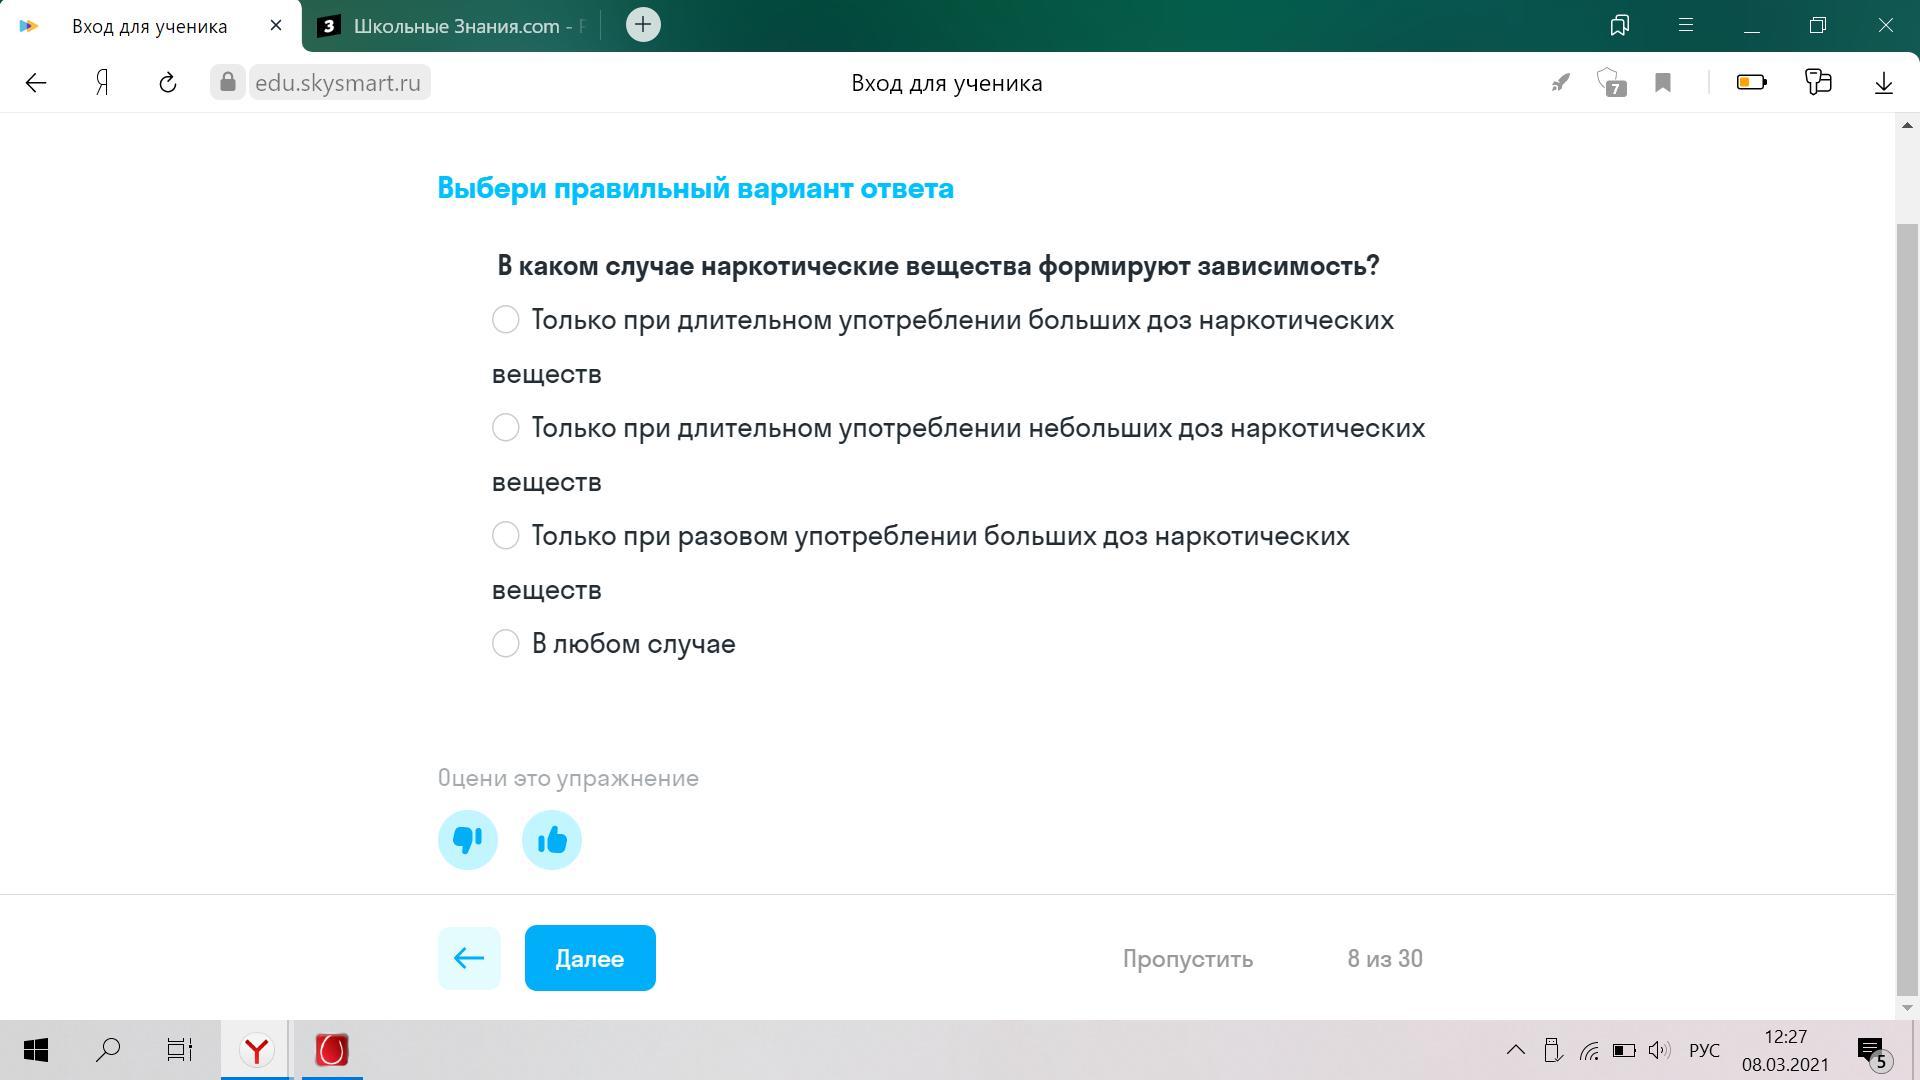Open the ad-blocker shield icon with badge 7
This screenshot has height=1080, width=1920.
coord(1610,83)
